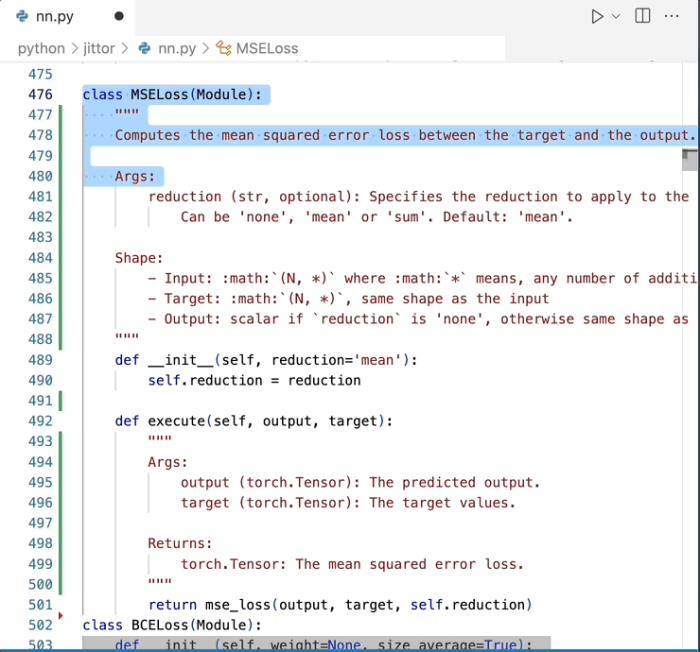Select the nn.py editor tab
700x652 pixels.
[67, 17]
